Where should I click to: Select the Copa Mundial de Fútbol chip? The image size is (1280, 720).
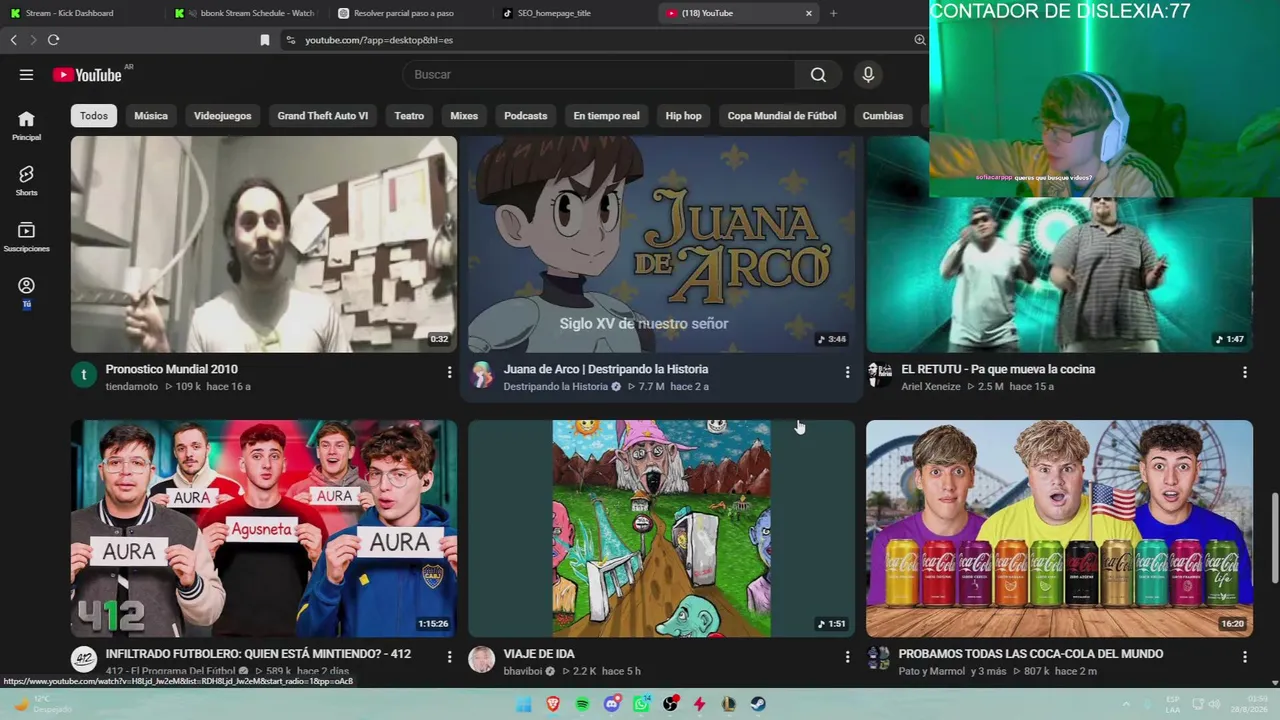(x=782, y=116)
